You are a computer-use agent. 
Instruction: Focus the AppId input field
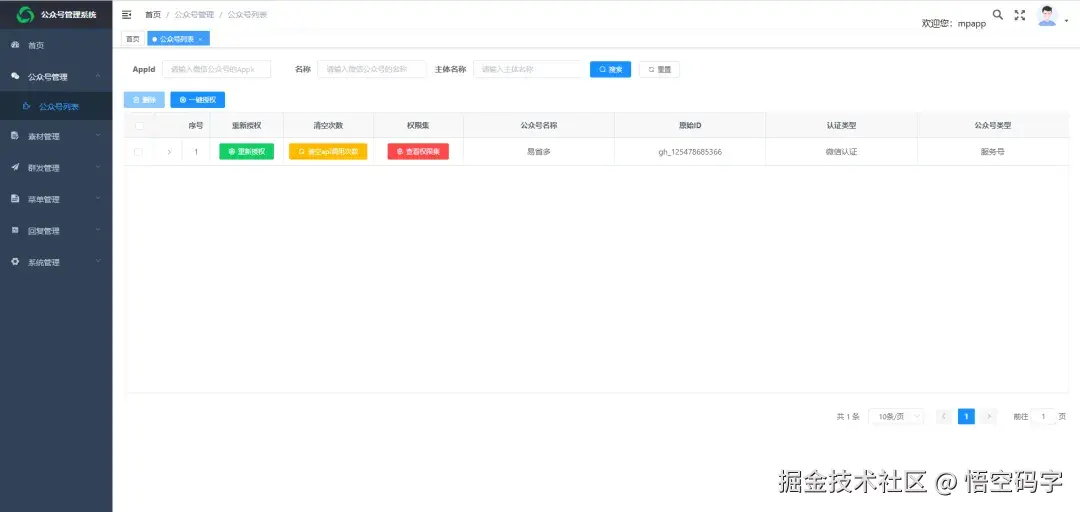[217, 69]
